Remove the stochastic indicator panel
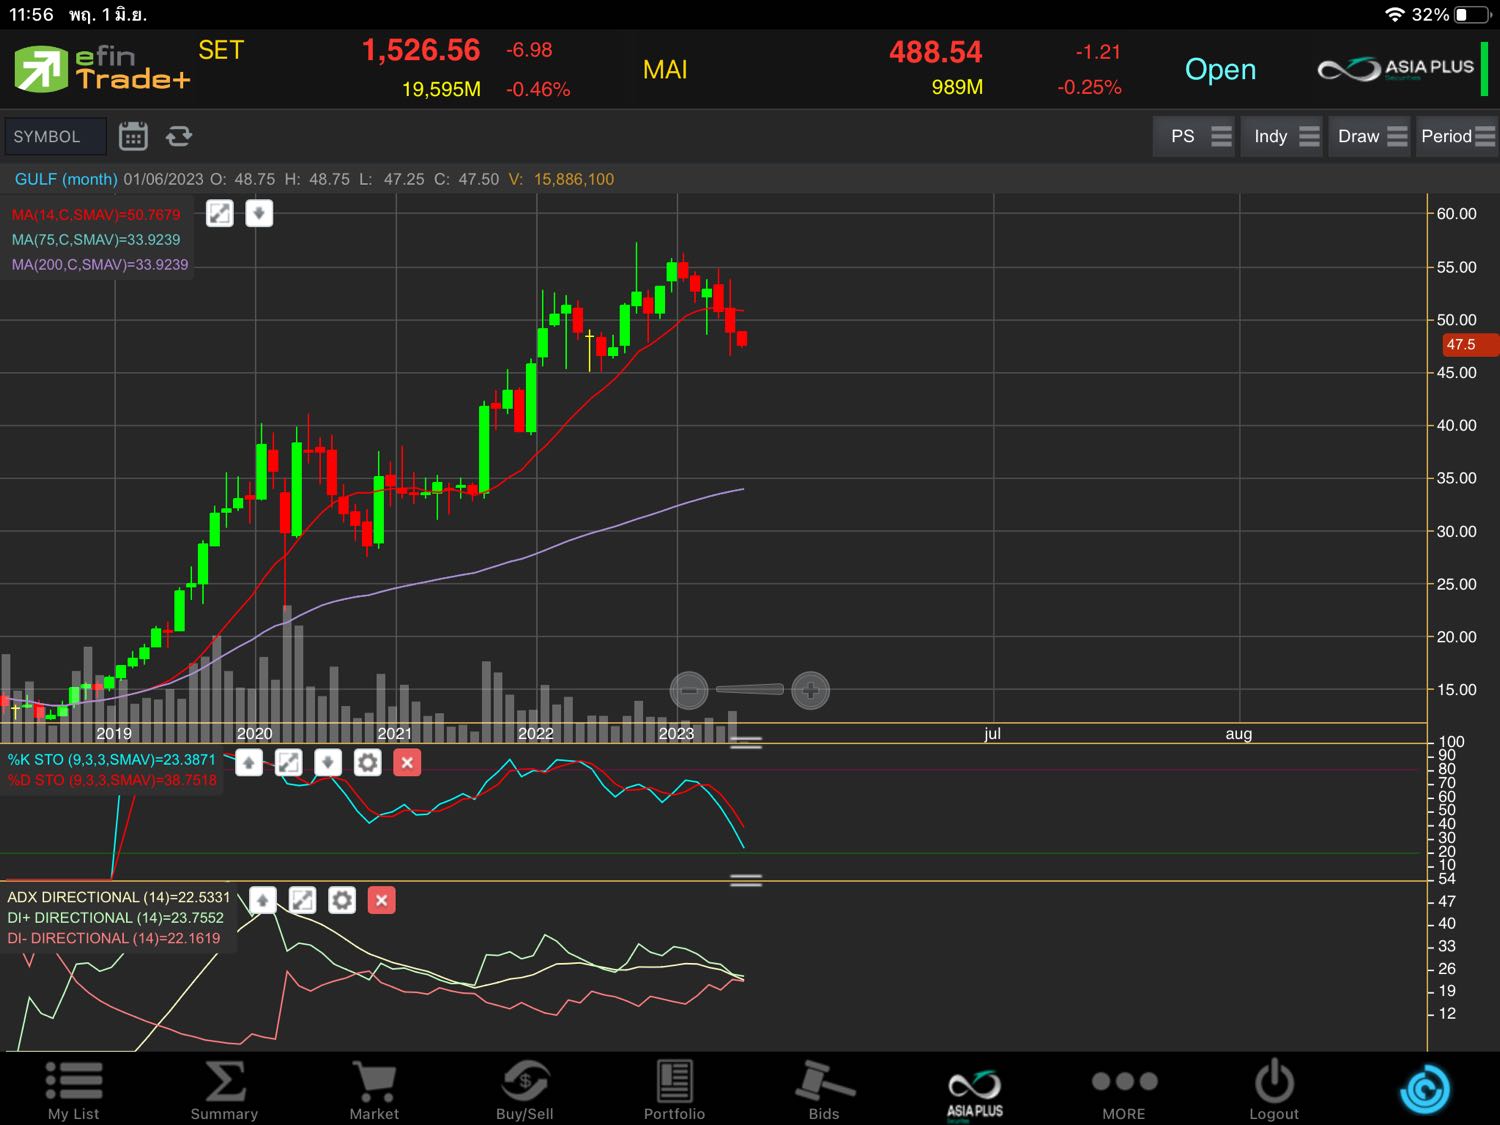The height and width of the screenshot is (1125, 1500). point(407,763)
